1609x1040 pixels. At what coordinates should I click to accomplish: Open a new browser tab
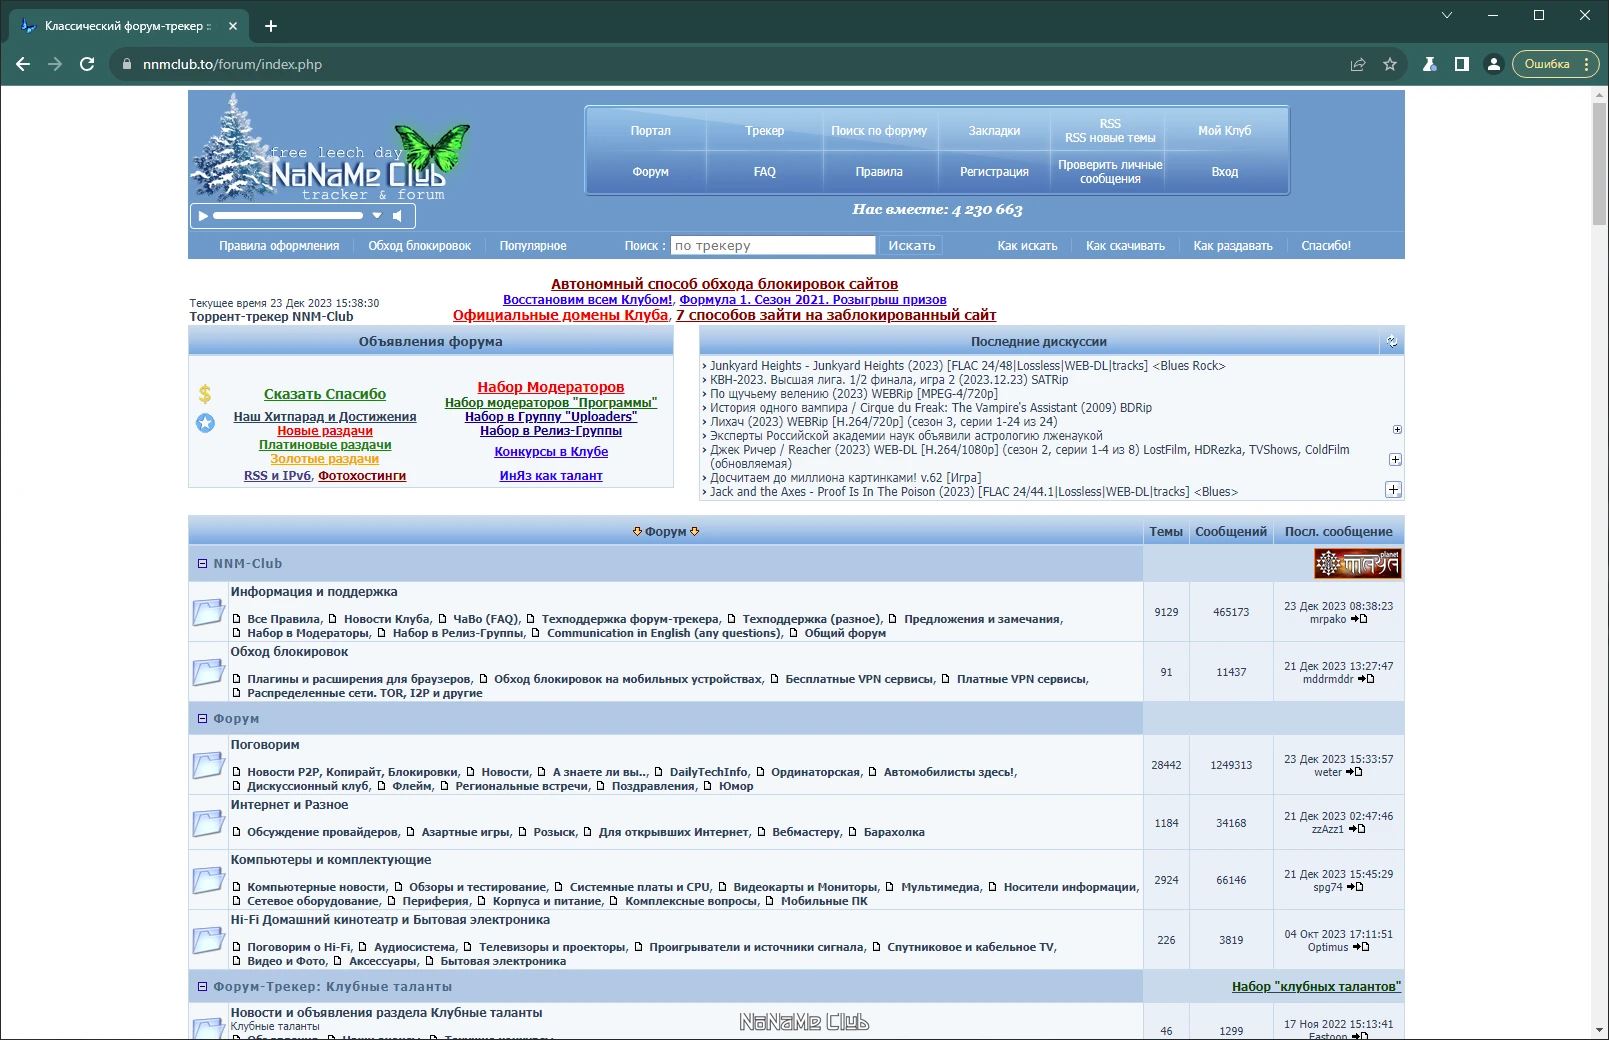pos(271,26)
